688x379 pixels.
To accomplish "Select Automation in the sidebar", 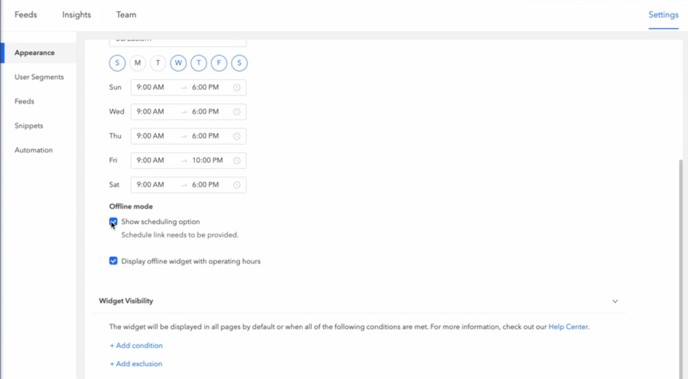I will click(33, 150).
